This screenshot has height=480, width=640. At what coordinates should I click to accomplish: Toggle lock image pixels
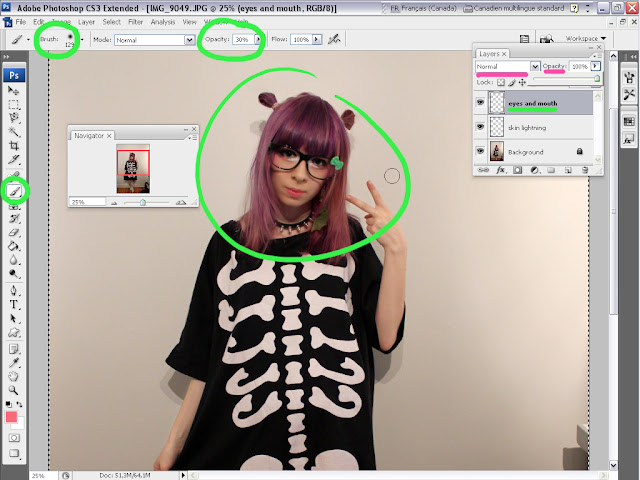[511, 82]
